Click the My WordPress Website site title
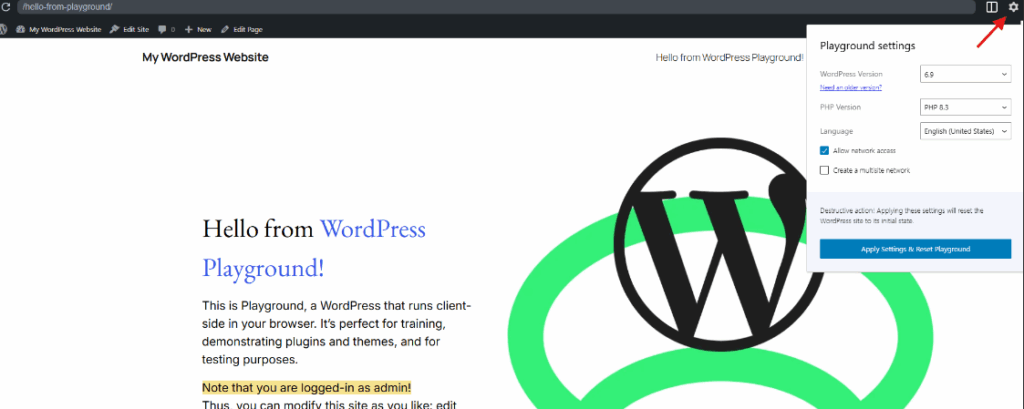The height and width of the screenshot is (409, 1024). [205, 57]
